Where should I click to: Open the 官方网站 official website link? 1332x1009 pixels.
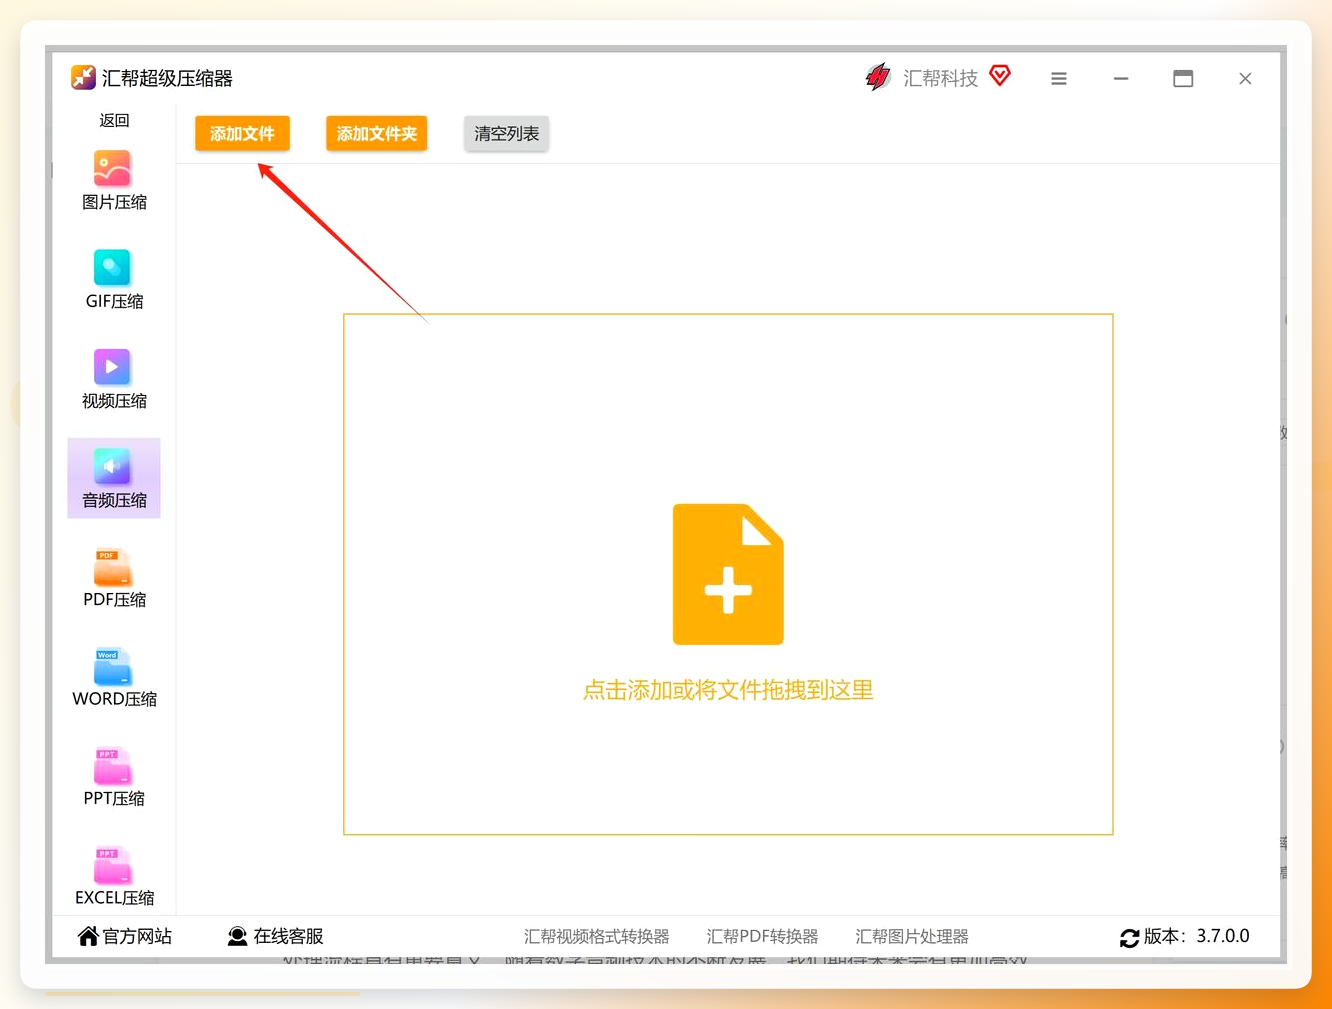click(x=125, y=936)
